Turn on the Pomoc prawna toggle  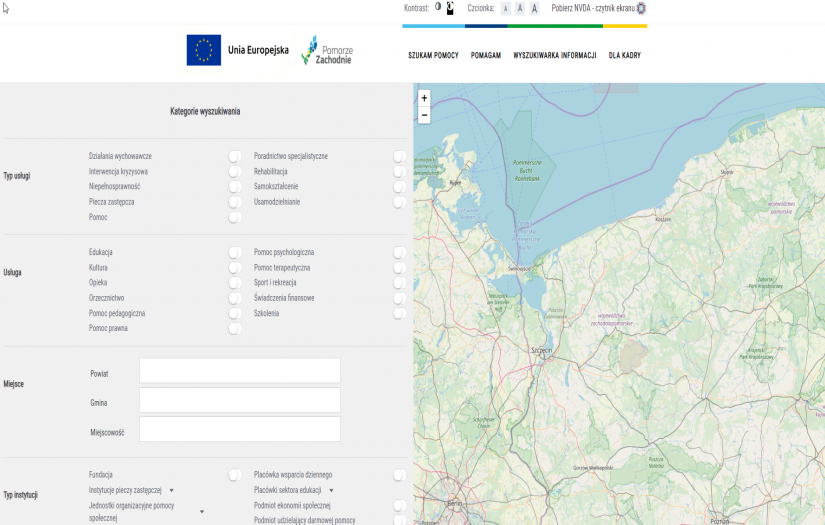[234, 328]
